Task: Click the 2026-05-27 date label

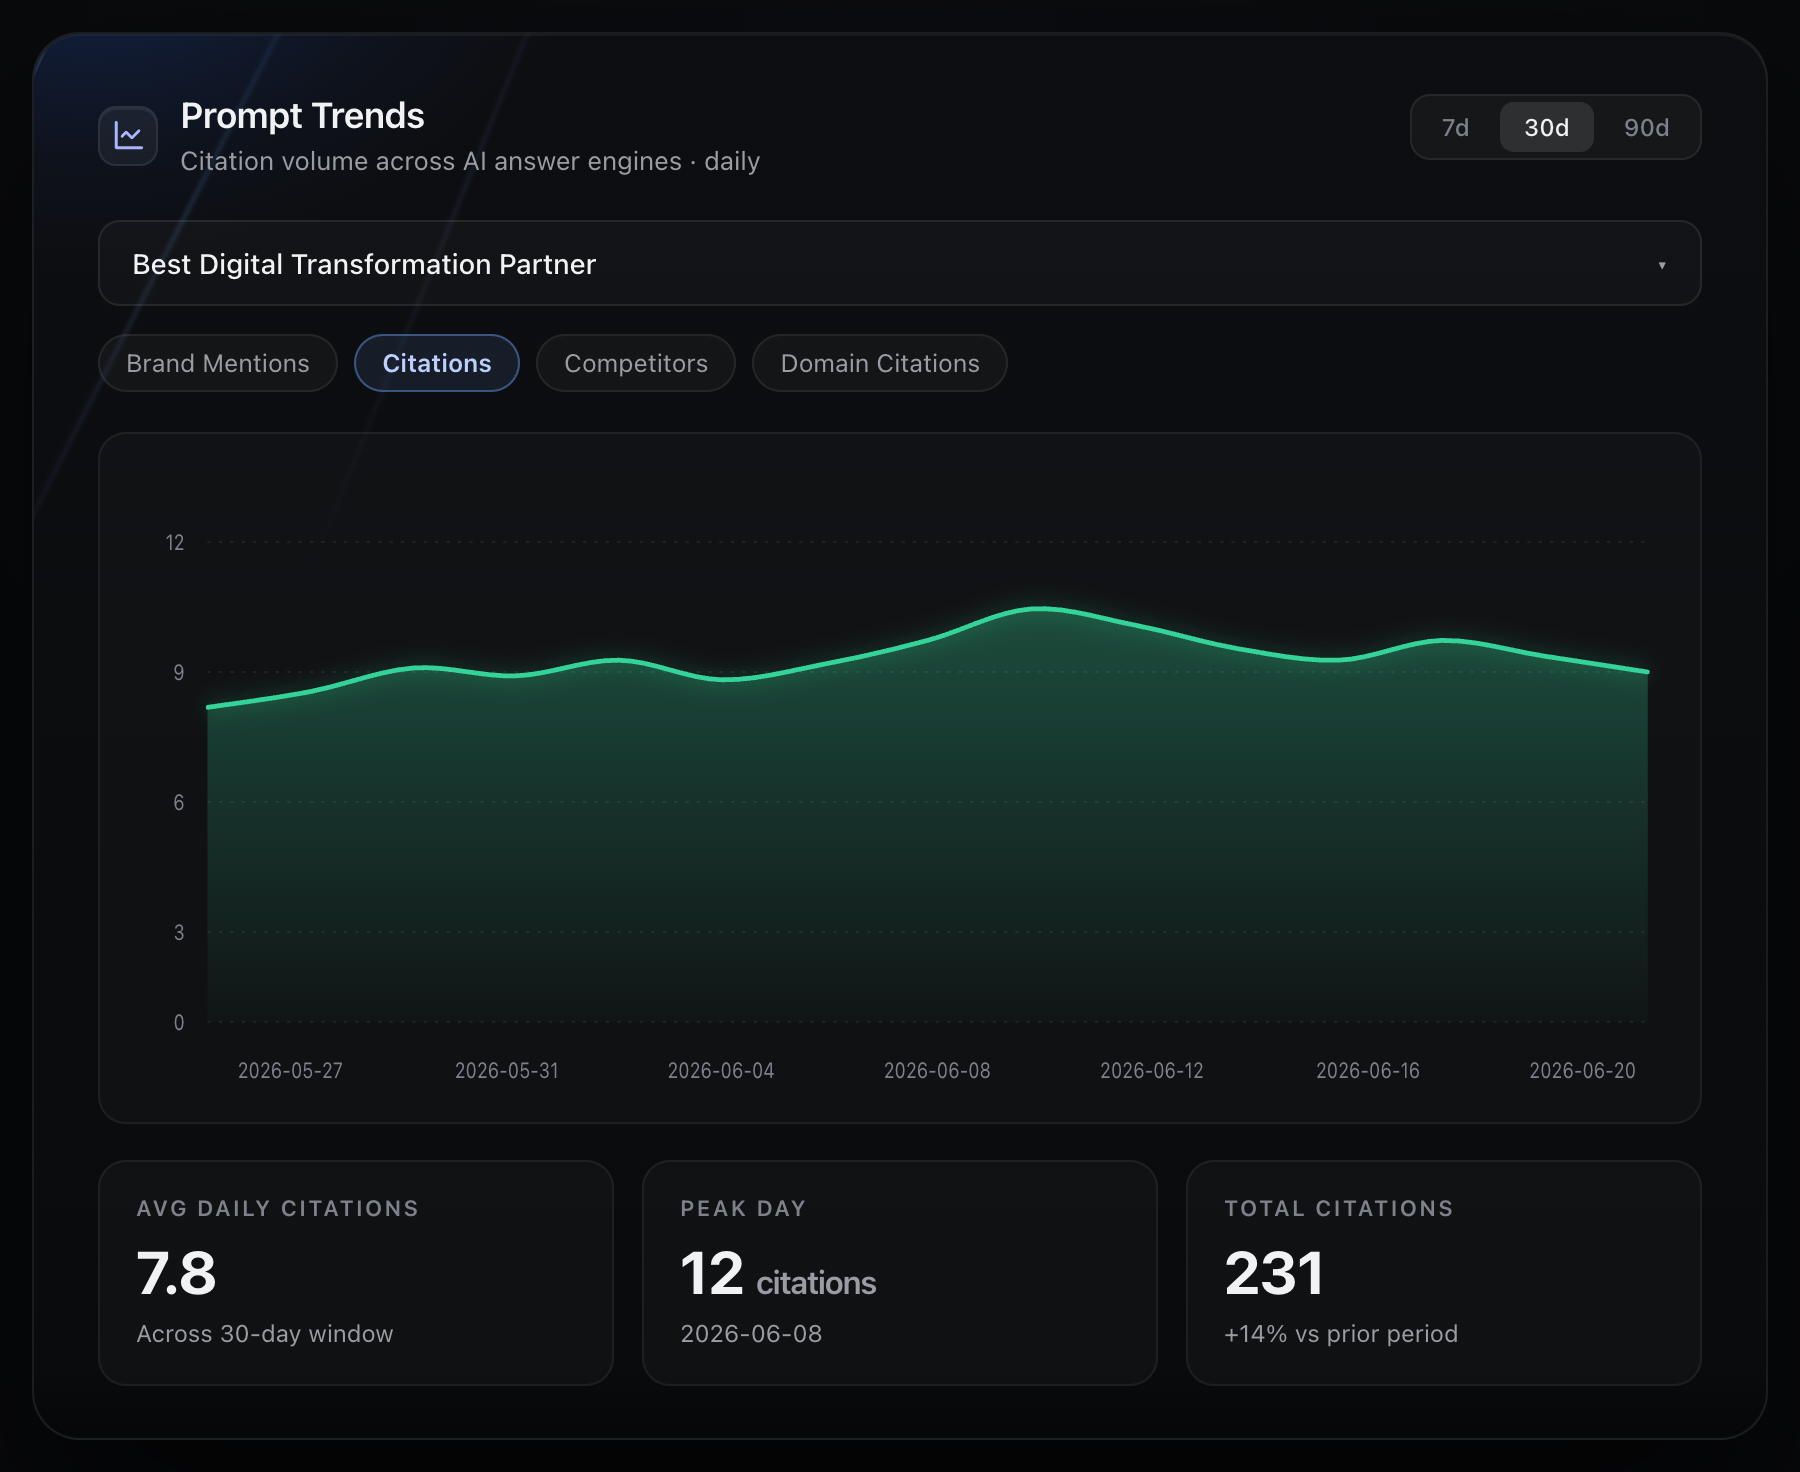Action: pyautogui.click(x=290, y=1070)
